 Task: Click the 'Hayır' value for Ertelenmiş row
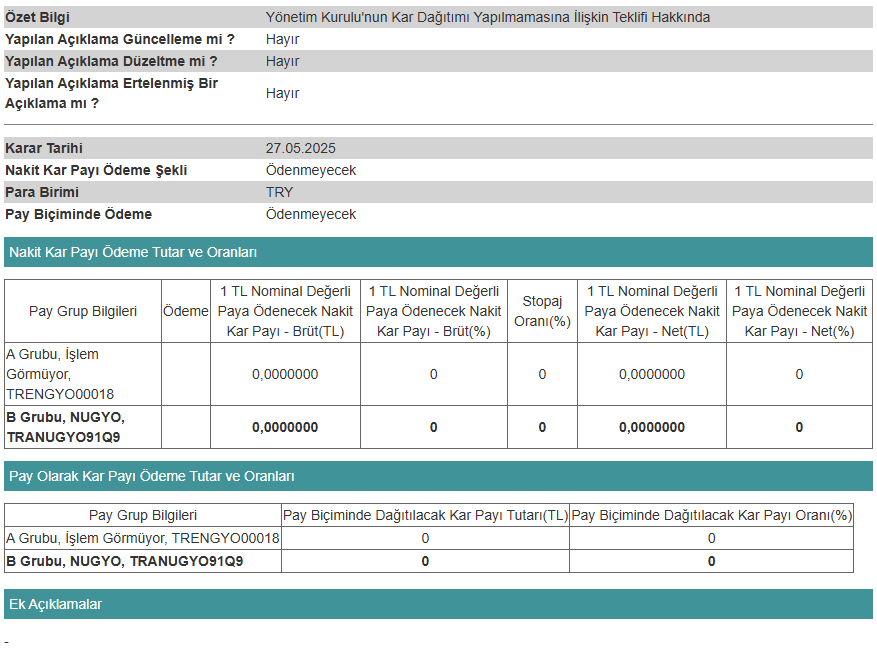(x=282, y=93)
